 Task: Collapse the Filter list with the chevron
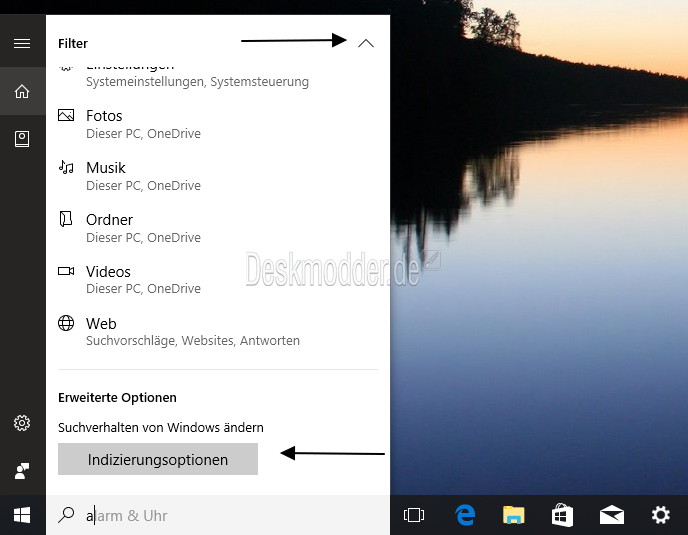(x=366, y=43)
